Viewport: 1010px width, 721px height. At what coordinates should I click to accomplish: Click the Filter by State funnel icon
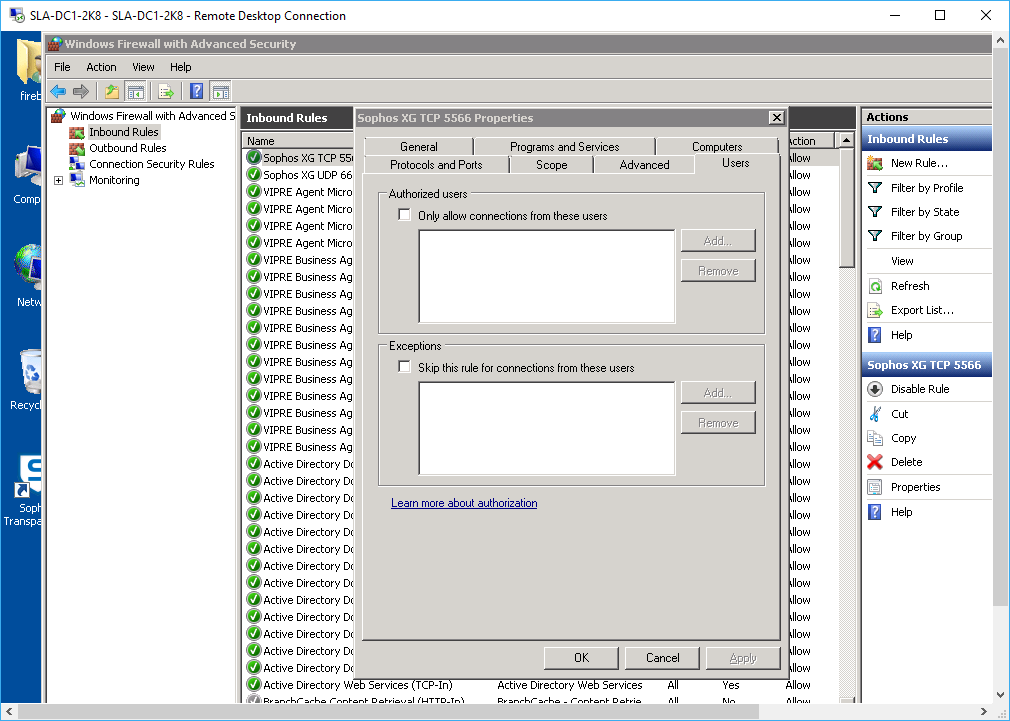tap(875, 211)
